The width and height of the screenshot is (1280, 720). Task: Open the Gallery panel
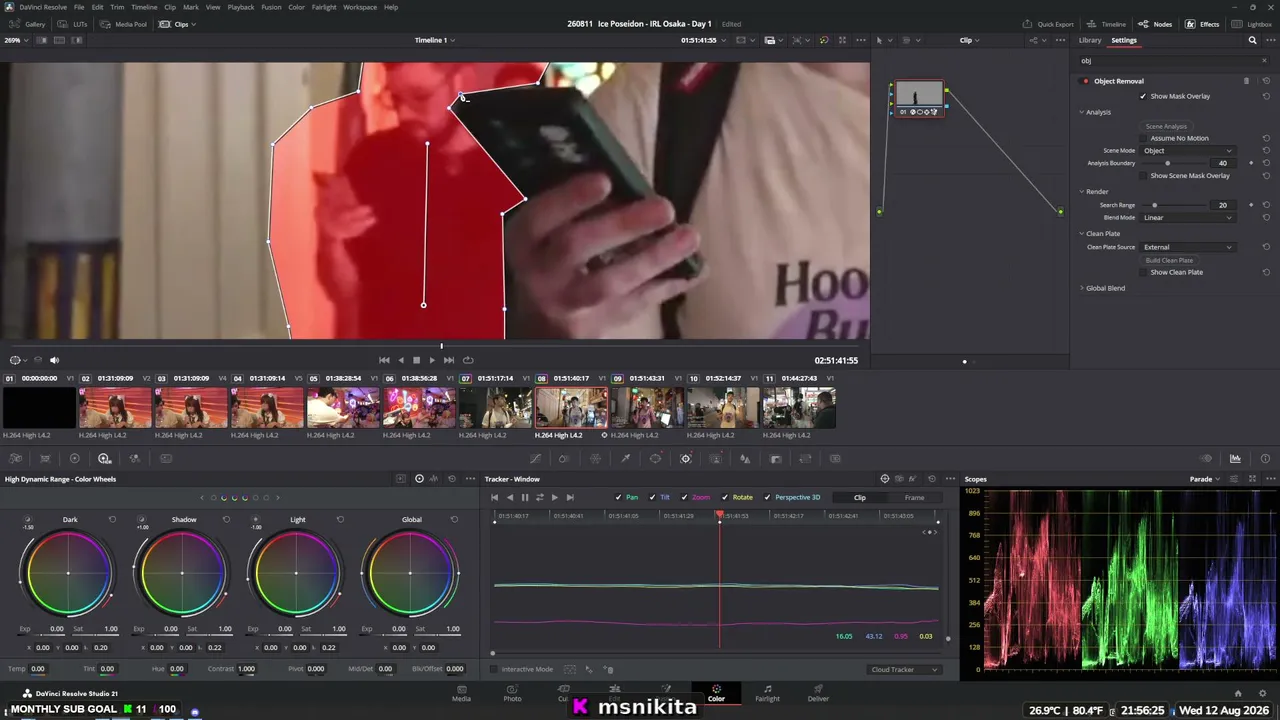pos(28,24)
